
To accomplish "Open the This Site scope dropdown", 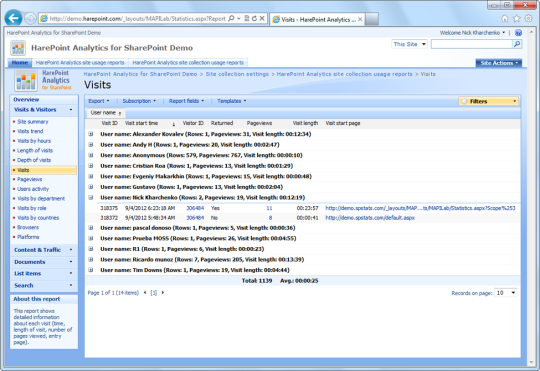I will (409, 44).
